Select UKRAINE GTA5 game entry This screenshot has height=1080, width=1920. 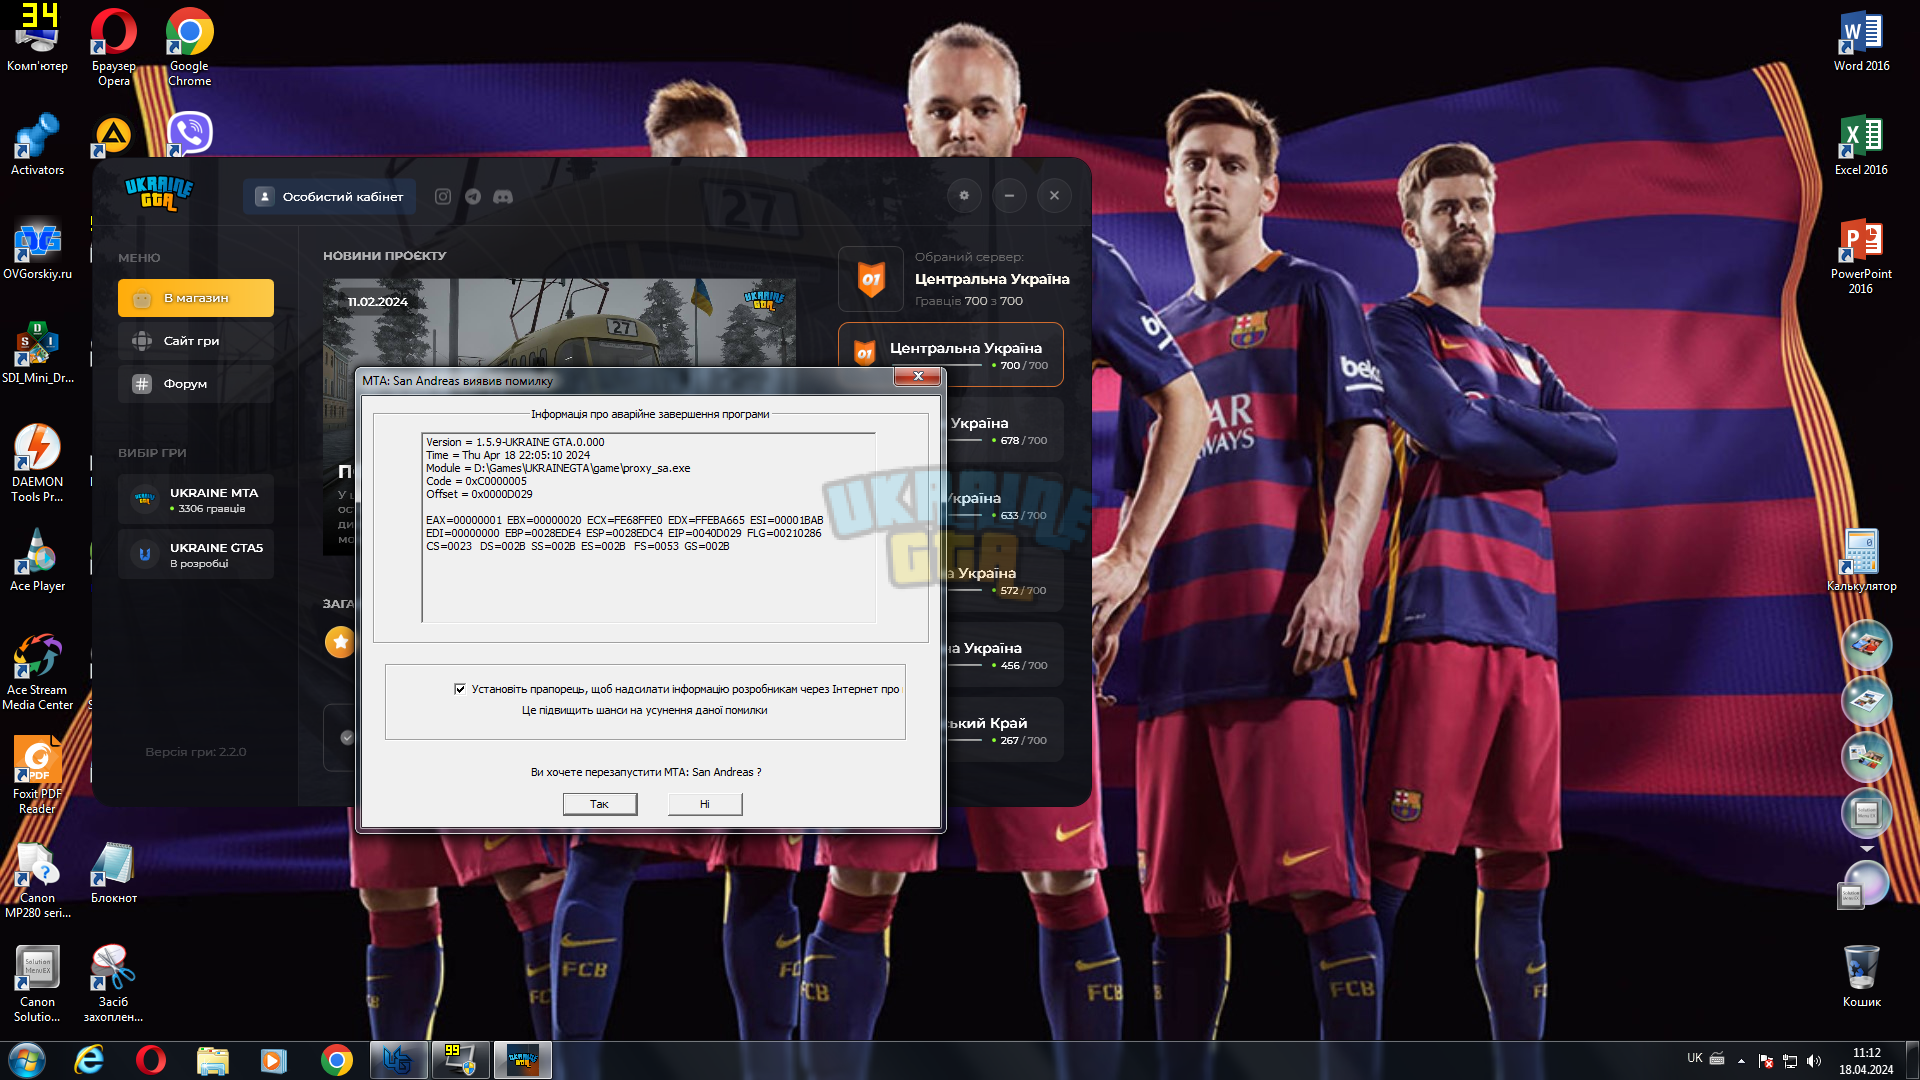pos(196,555)
